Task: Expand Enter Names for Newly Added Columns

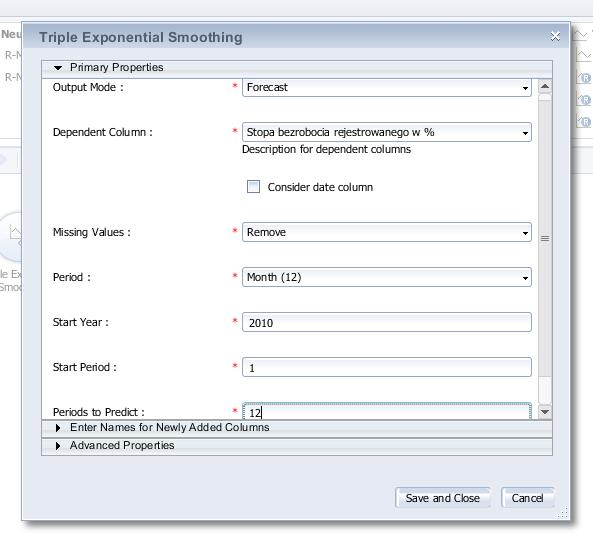Action: [296, 428]
